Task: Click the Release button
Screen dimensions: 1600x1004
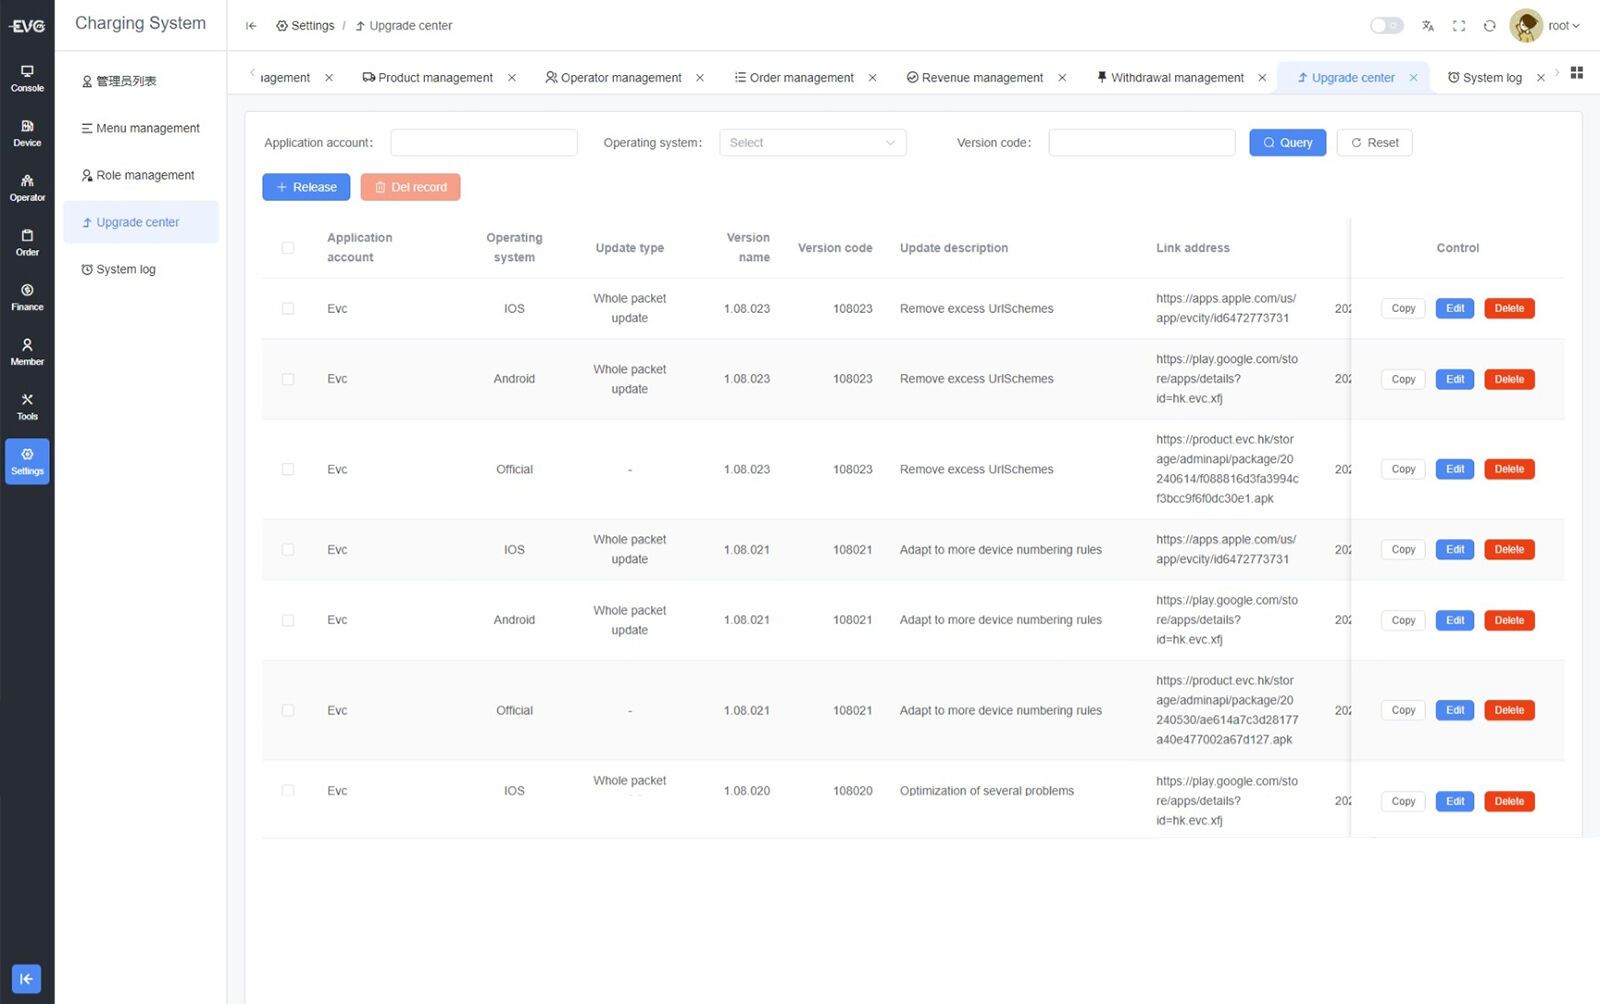Action: (x=306, y=187)
